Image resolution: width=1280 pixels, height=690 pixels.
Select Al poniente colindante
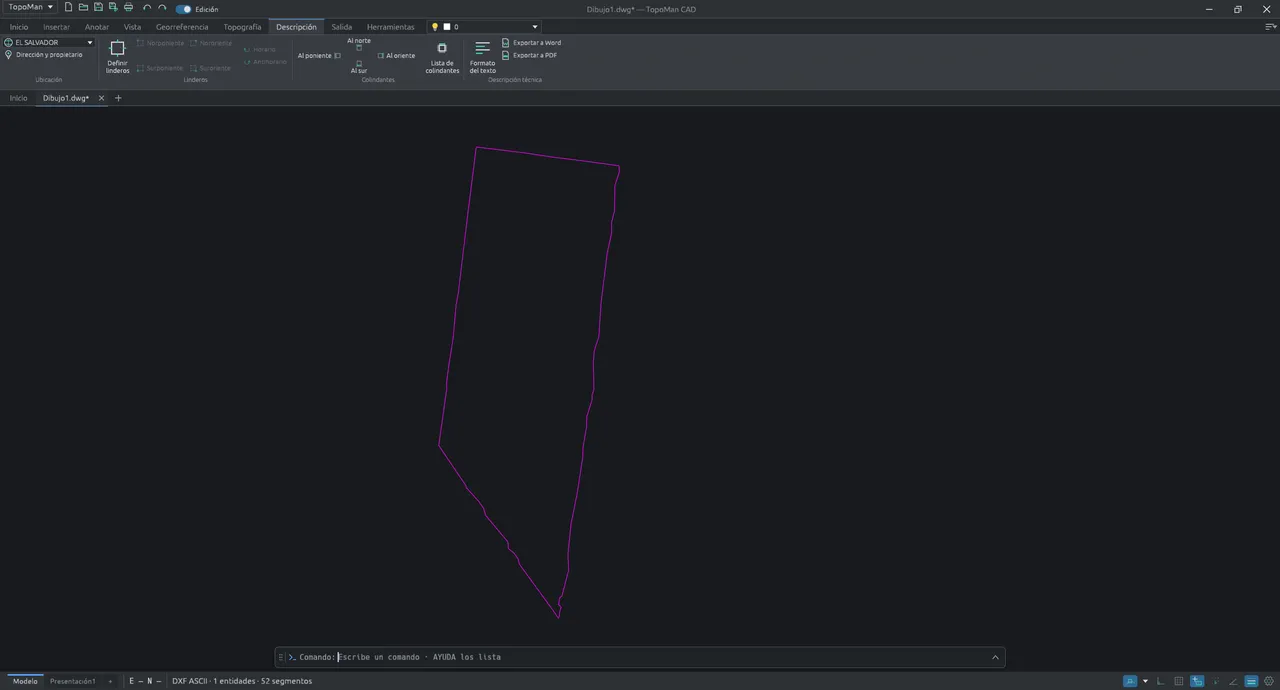coord(319,56)
